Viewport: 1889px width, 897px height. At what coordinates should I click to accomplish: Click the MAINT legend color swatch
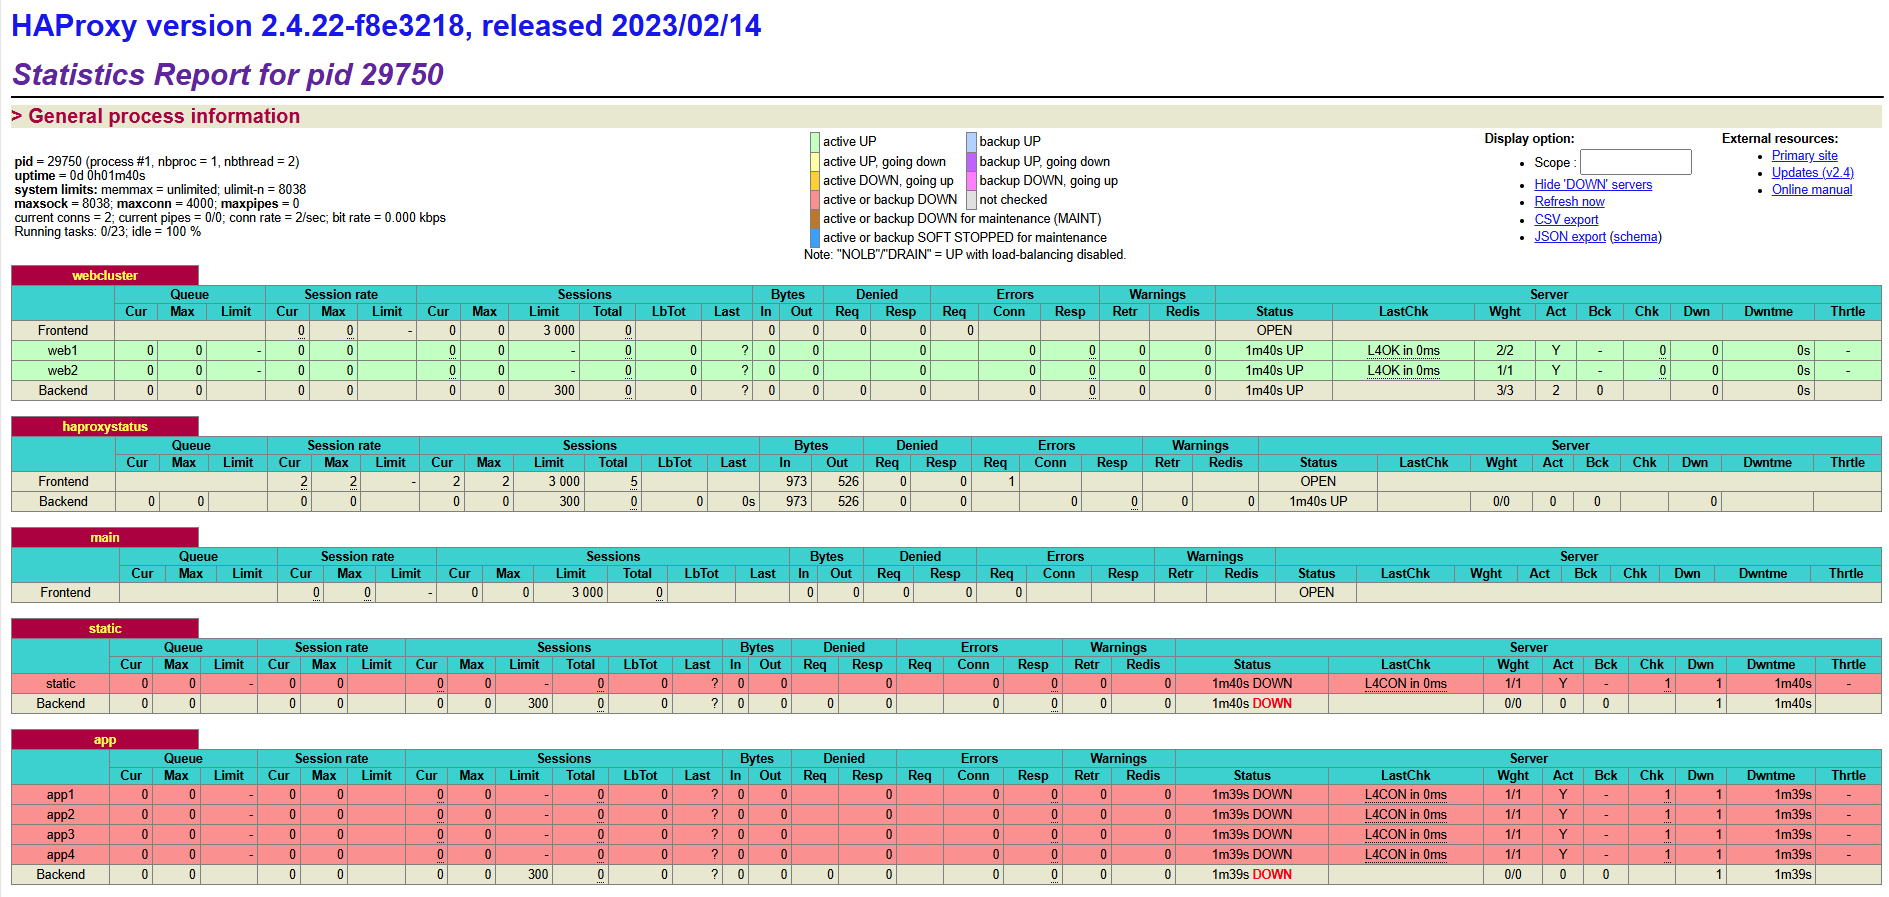(815, 218)
